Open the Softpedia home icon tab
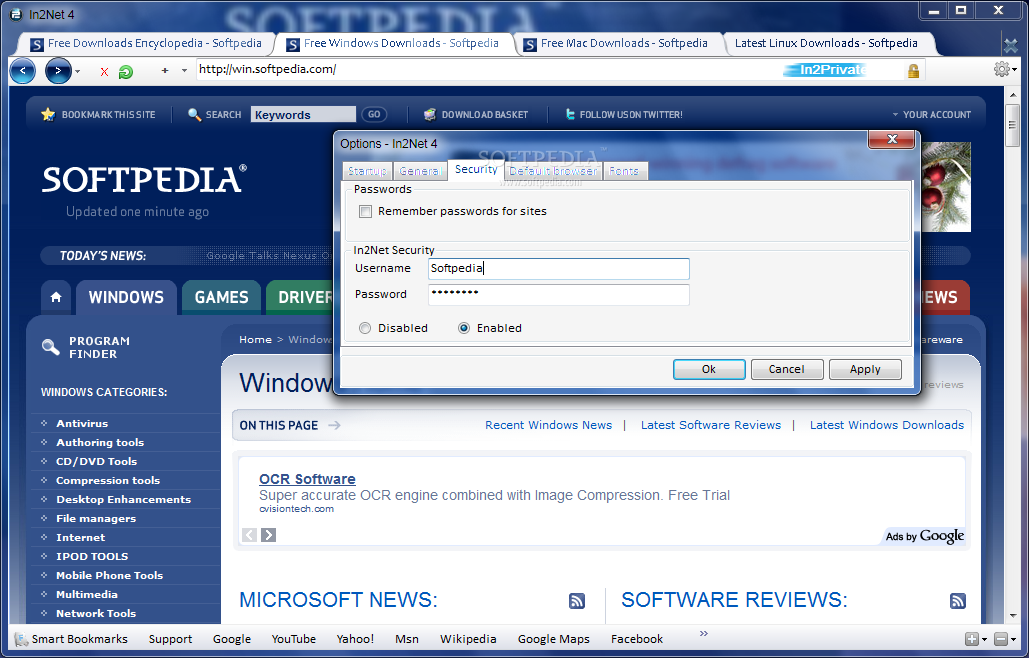1029x658 pixels. (56, 297)
